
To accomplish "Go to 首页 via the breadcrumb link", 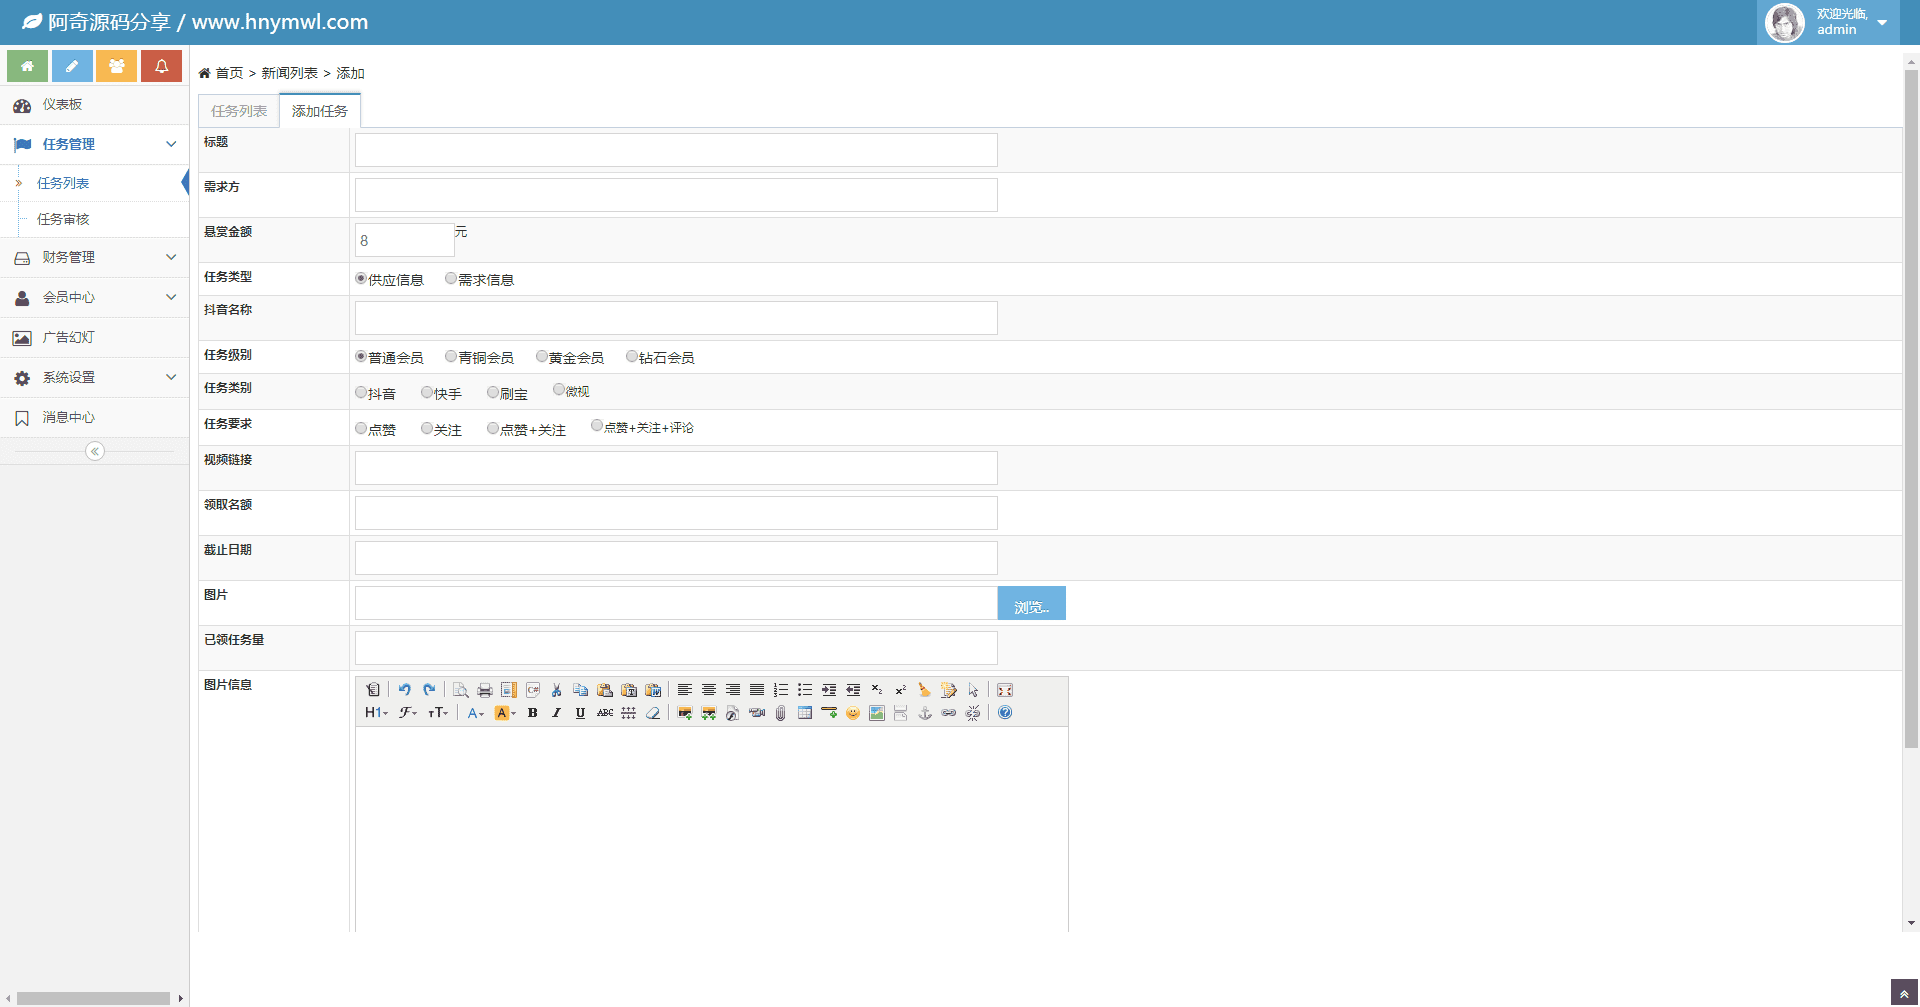I will pos(229,73).
